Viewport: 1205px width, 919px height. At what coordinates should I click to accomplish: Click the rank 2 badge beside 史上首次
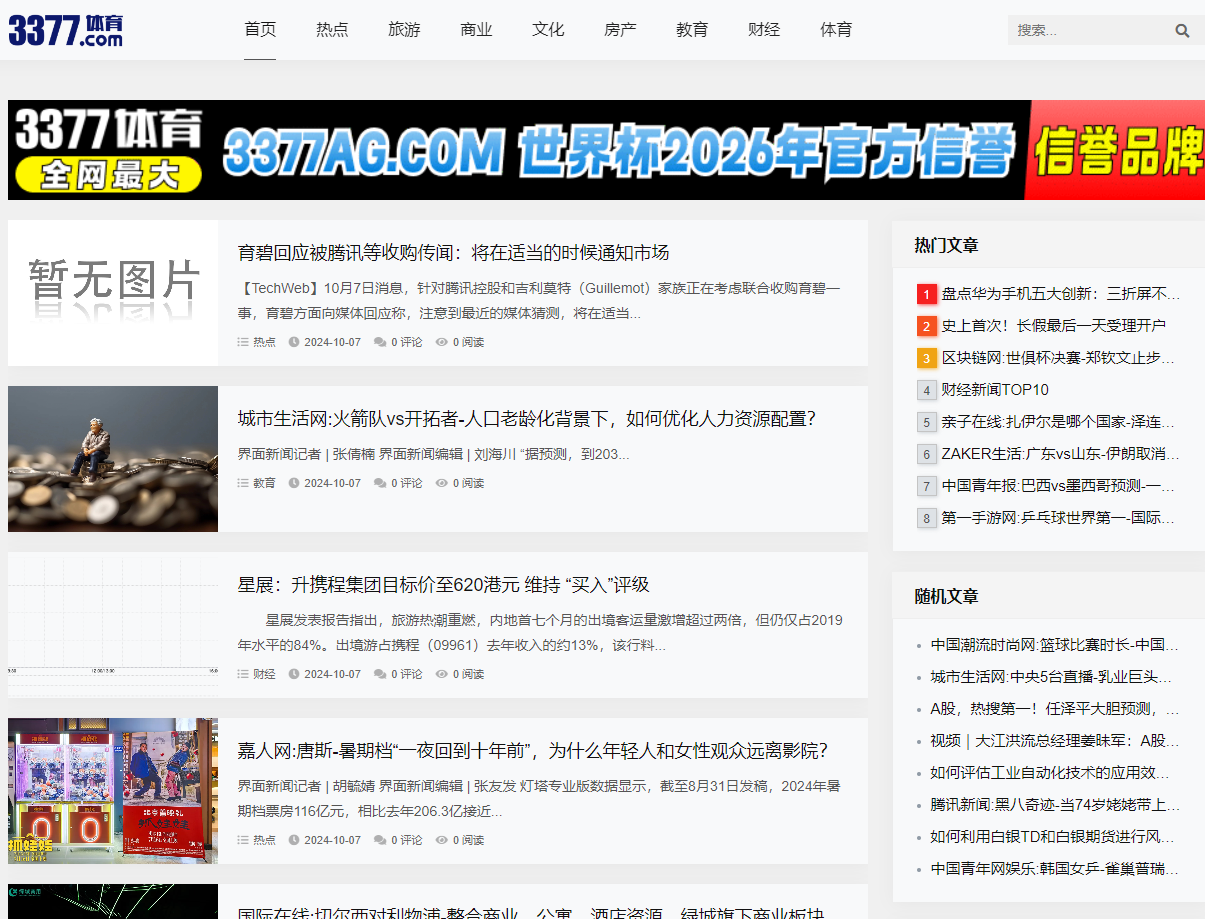click(927, 326)
